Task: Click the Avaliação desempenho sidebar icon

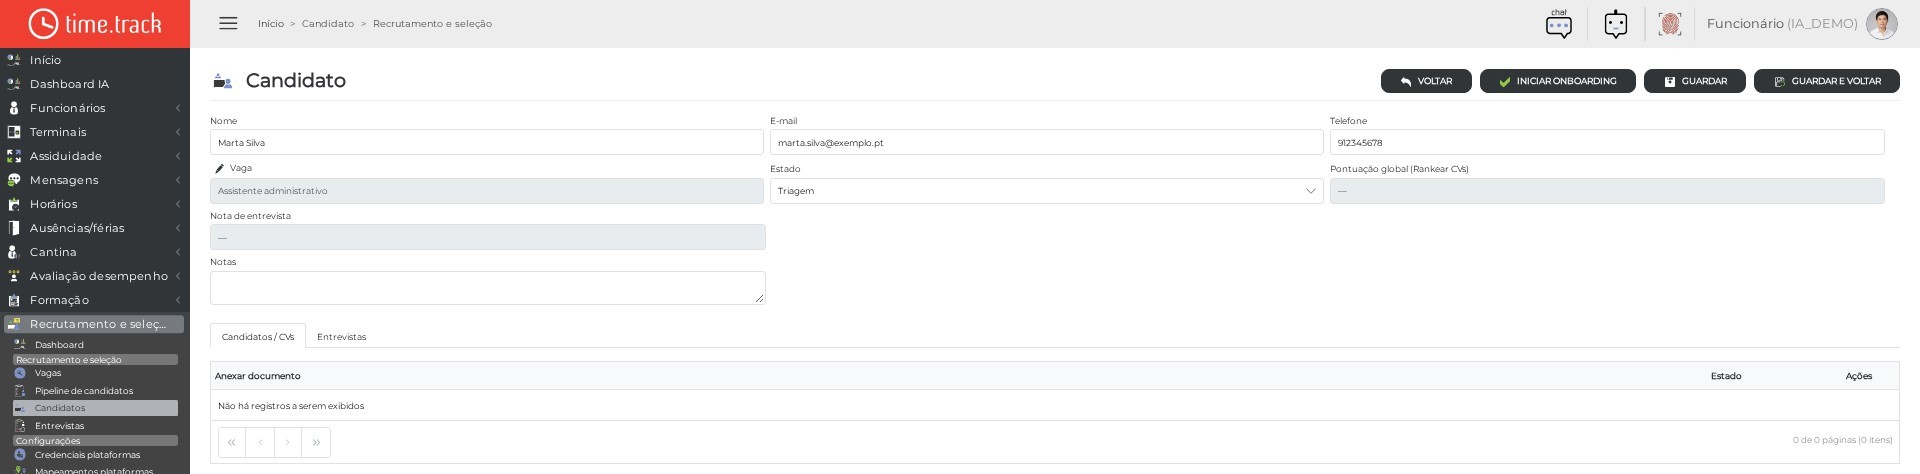Action: pos(14,276)
